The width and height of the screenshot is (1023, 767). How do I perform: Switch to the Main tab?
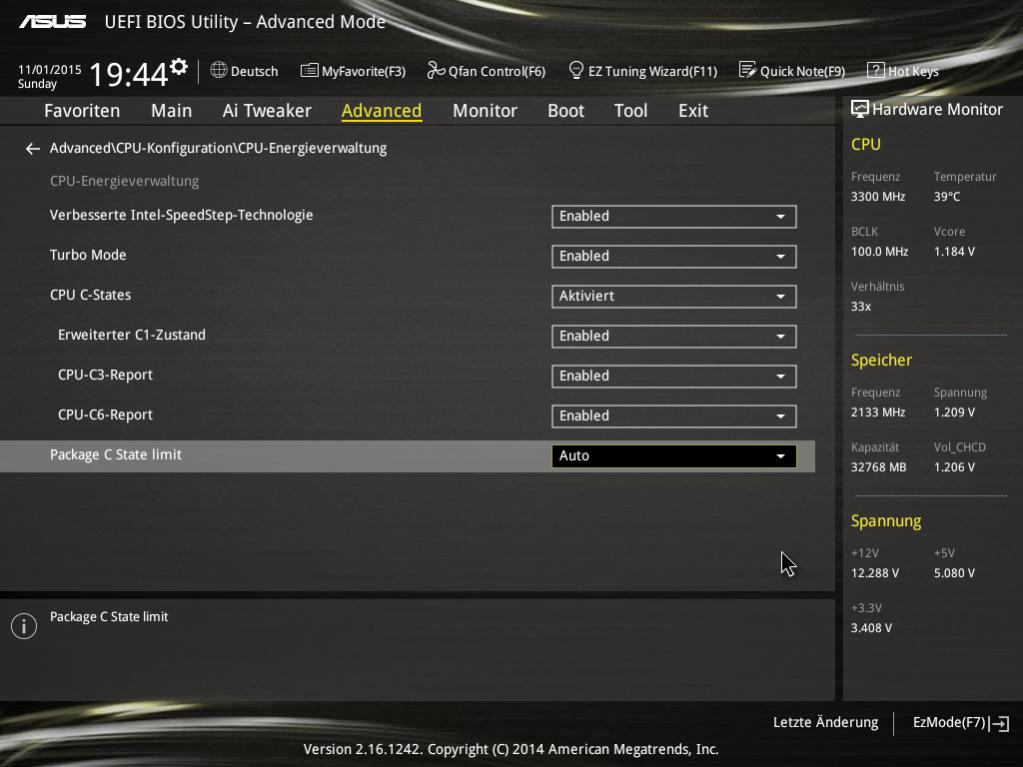click(x=172, y=111)
